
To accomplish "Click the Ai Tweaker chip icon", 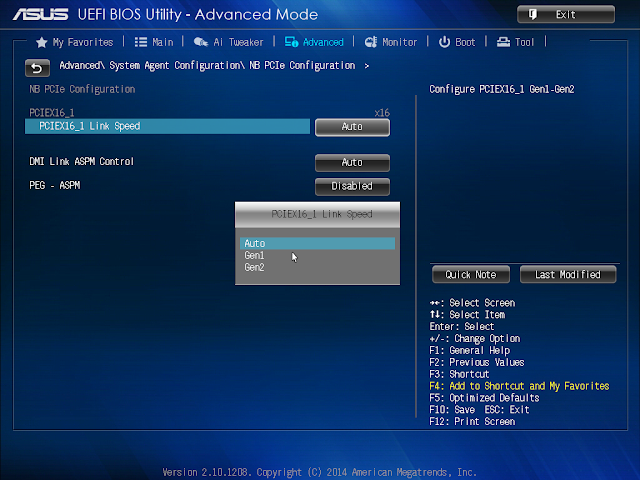I will click(x=201, y=42).
